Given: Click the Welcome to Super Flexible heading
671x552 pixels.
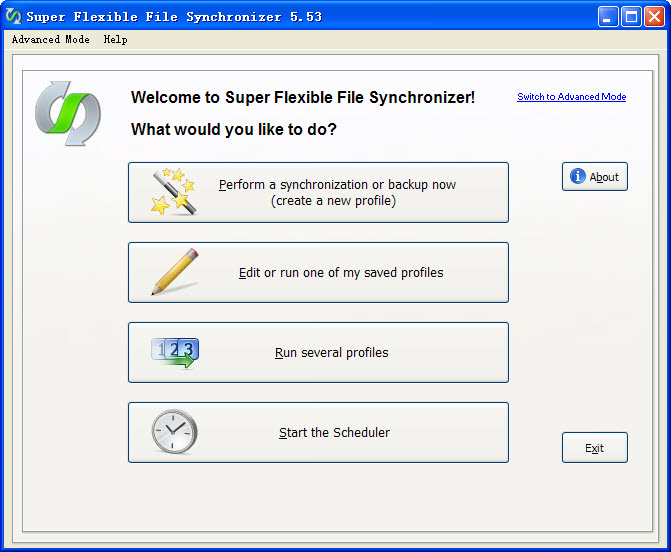Looking at the screenshot, I should (302, 97).
